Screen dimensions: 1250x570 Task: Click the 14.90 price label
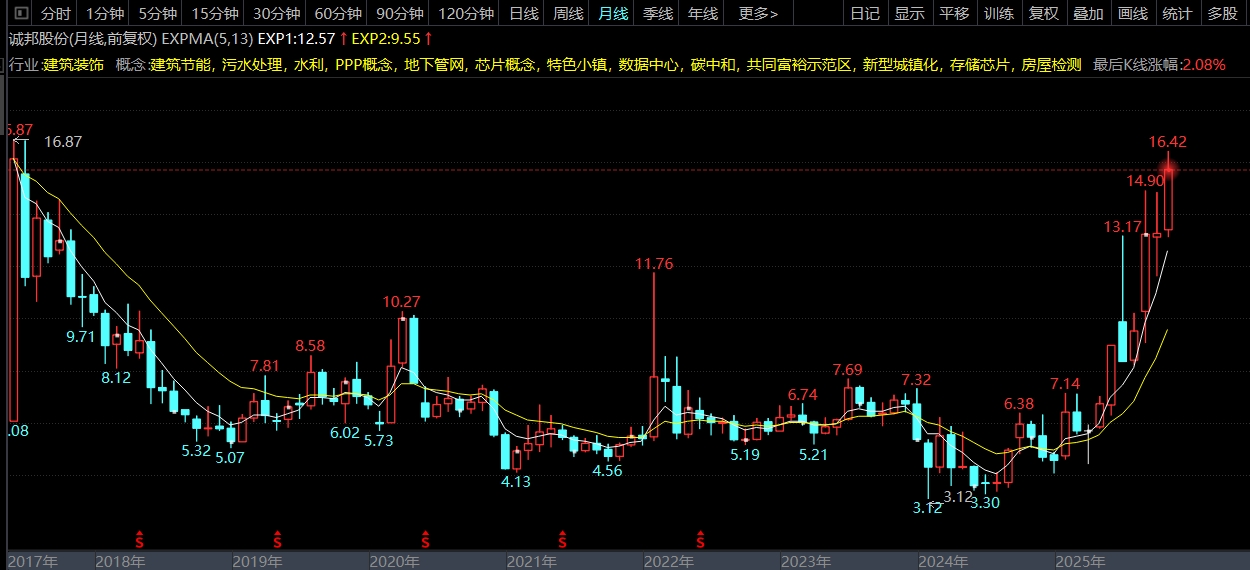click(x=1145, y=181)
